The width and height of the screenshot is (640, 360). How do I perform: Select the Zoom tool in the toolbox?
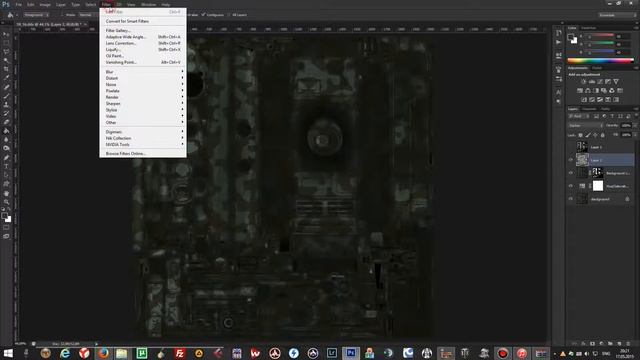pyautogui.click(x=6, y=202)
